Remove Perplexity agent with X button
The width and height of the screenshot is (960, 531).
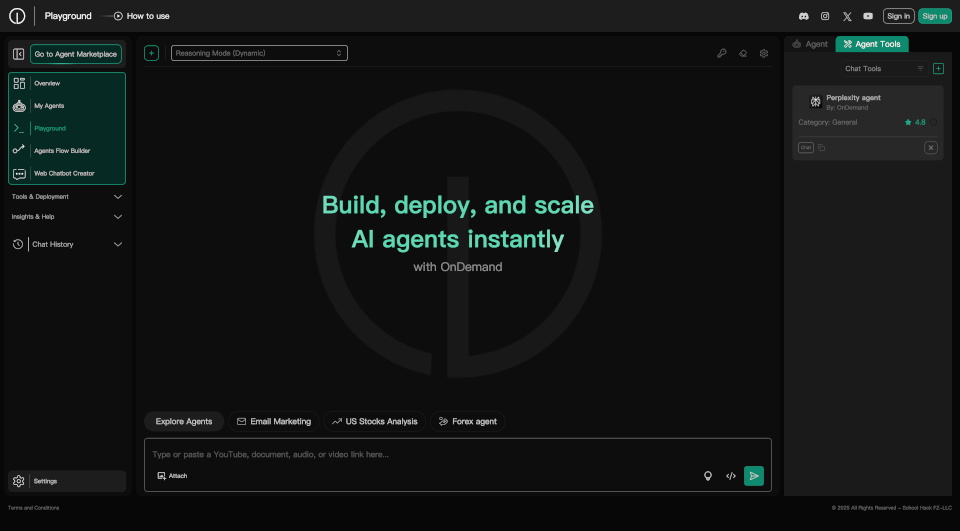click(930, 148)
